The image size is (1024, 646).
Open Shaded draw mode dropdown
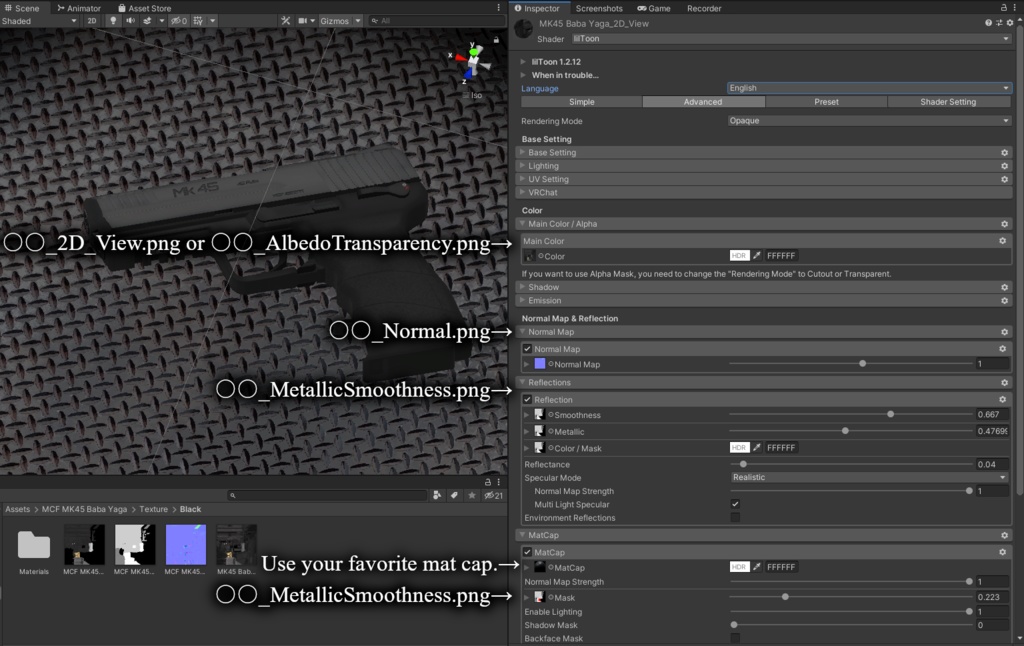39,21
